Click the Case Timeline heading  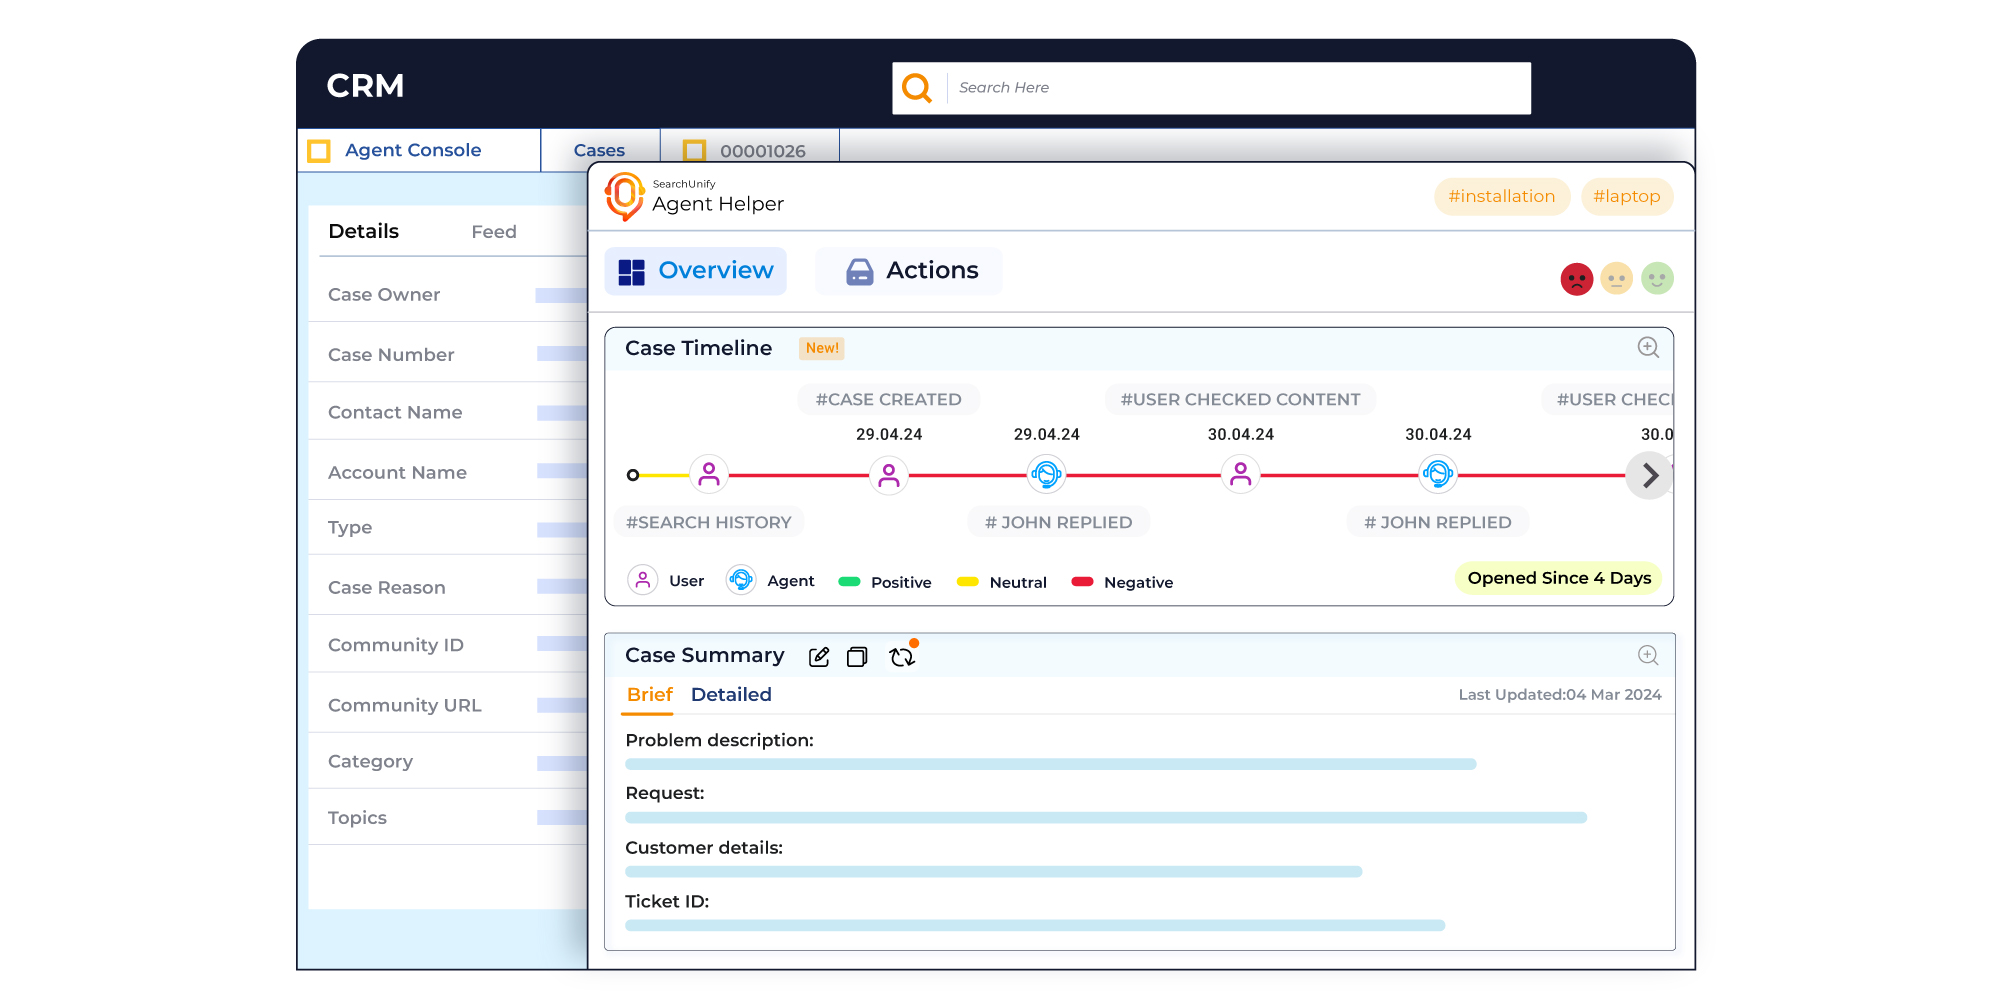coord(698,348)
